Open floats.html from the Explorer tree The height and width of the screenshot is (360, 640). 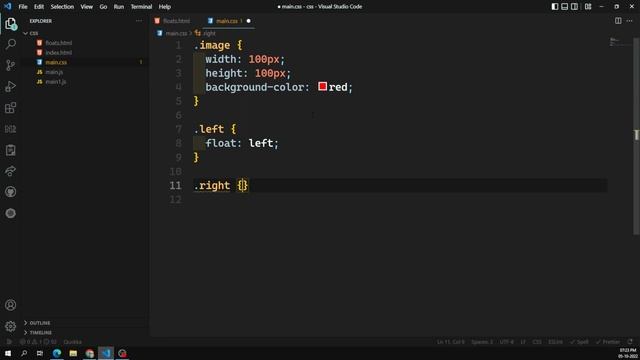point(58,43)
